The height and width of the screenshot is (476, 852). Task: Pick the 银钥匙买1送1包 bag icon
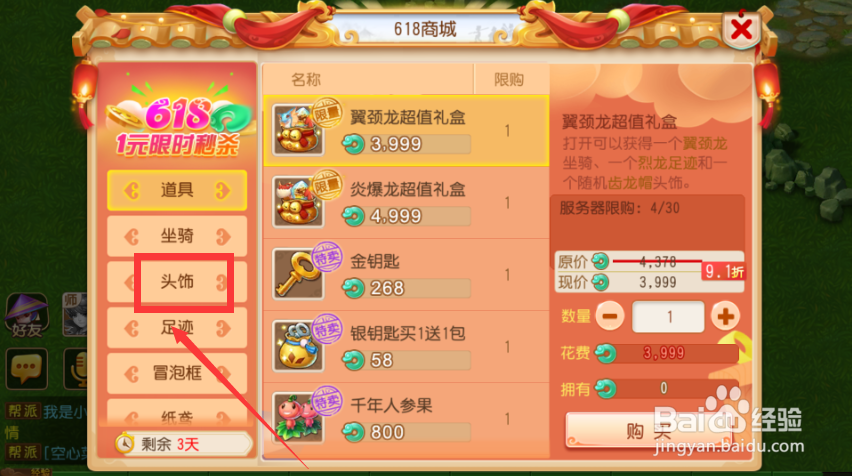298,346
